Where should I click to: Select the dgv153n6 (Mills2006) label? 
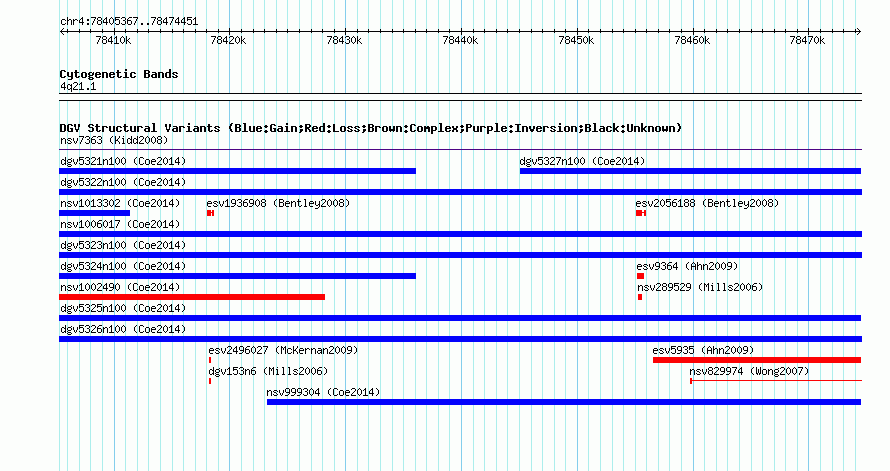point(268,371)
